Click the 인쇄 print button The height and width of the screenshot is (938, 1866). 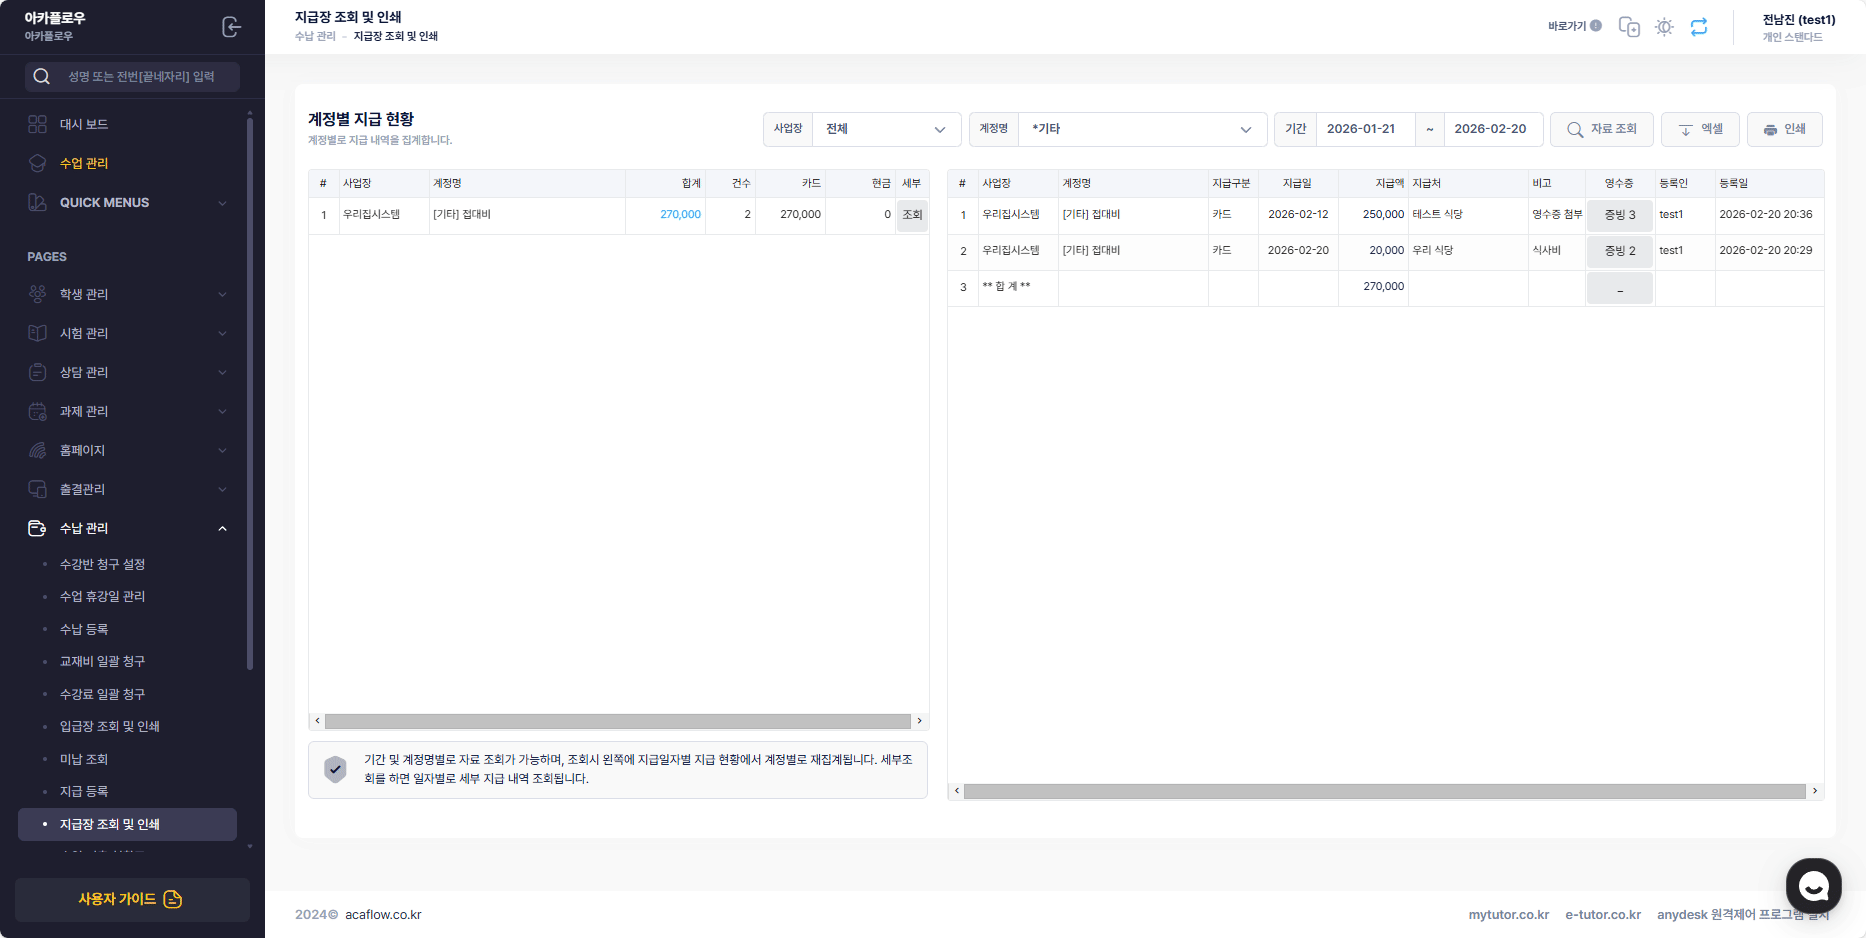click(1784, 129)
